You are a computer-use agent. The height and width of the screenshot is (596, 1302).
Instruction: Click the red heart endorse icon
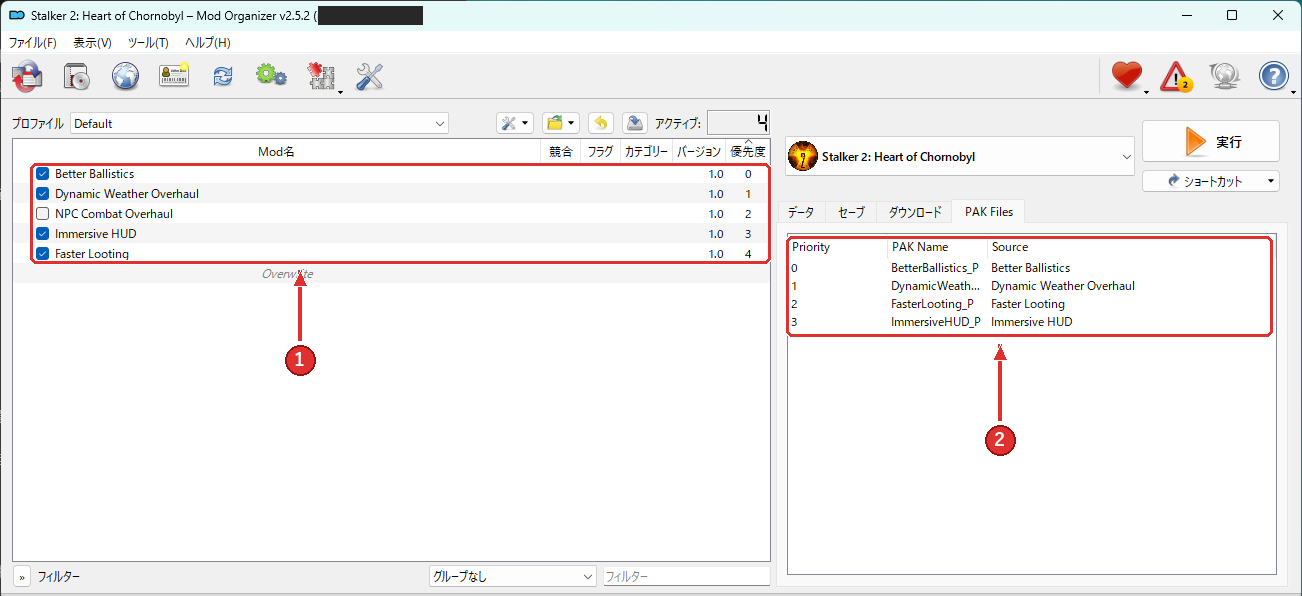pyautogui.click(x=1126, y=76)
